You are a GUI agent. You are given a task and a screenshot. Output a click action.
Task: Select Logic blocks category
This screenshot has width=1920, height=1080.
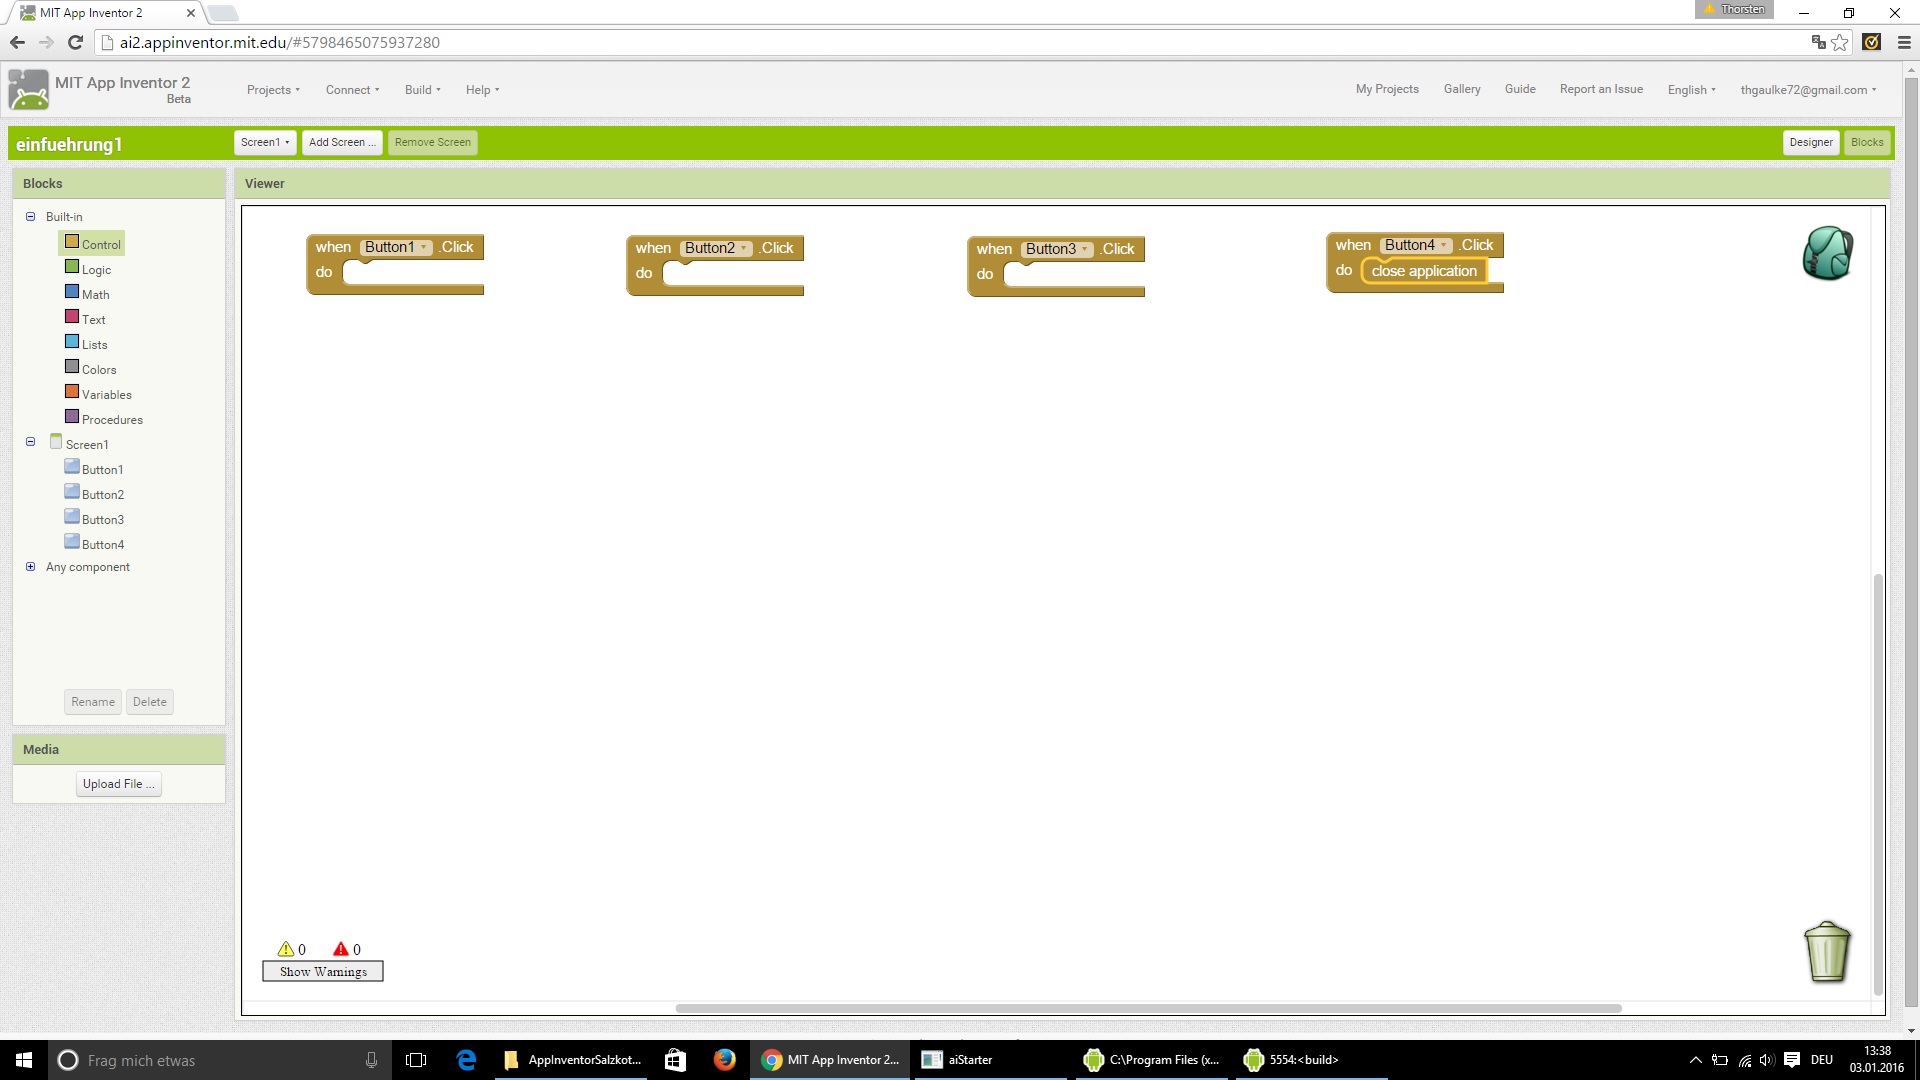coord(88,269)
